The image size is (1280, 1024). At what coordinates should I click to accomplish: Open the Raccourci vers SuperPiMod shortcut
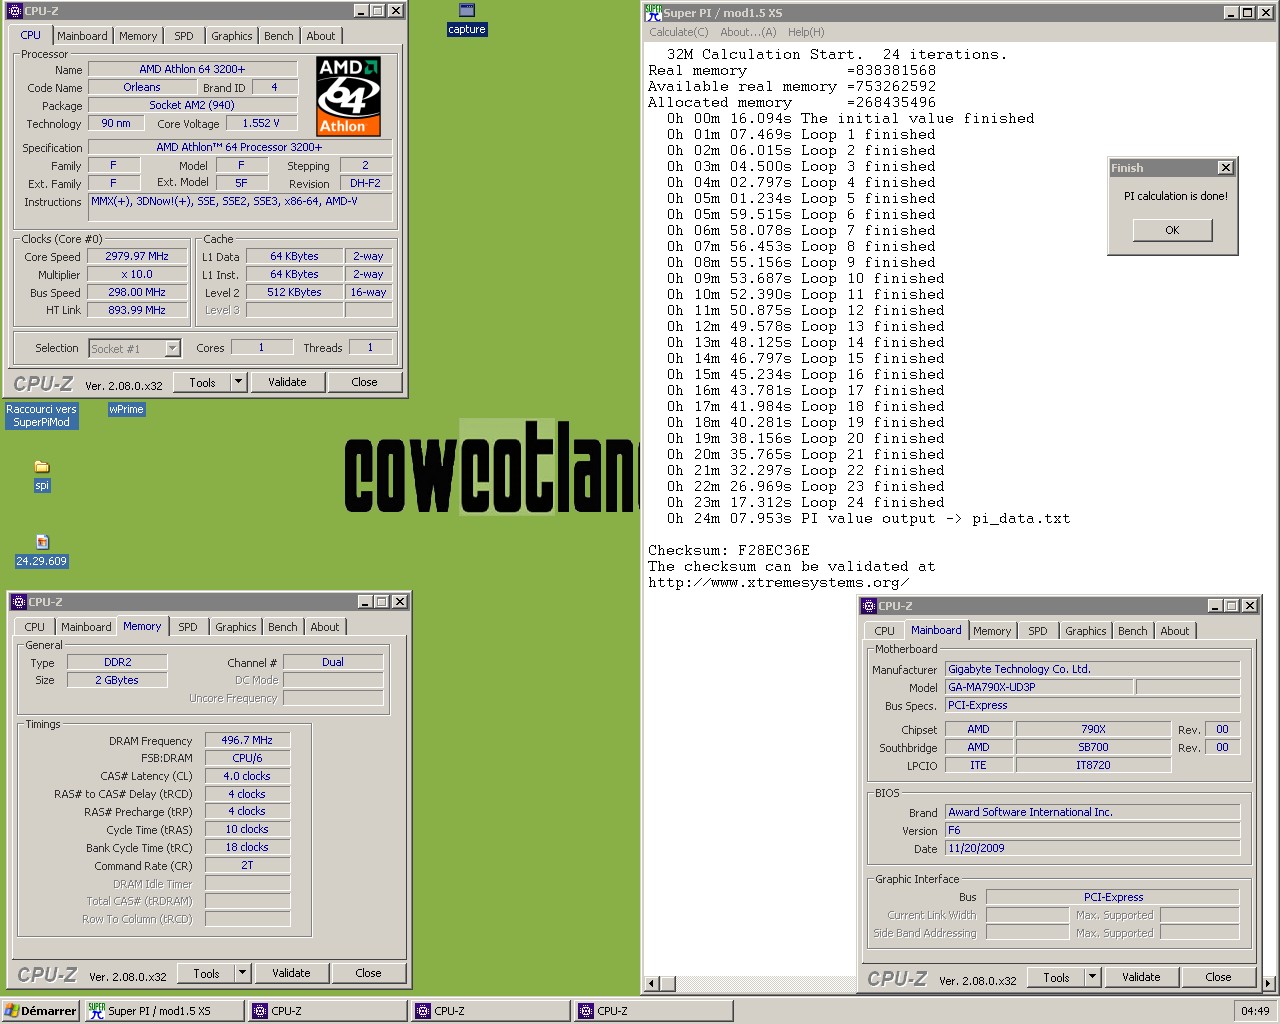click(x=41, y=415)
